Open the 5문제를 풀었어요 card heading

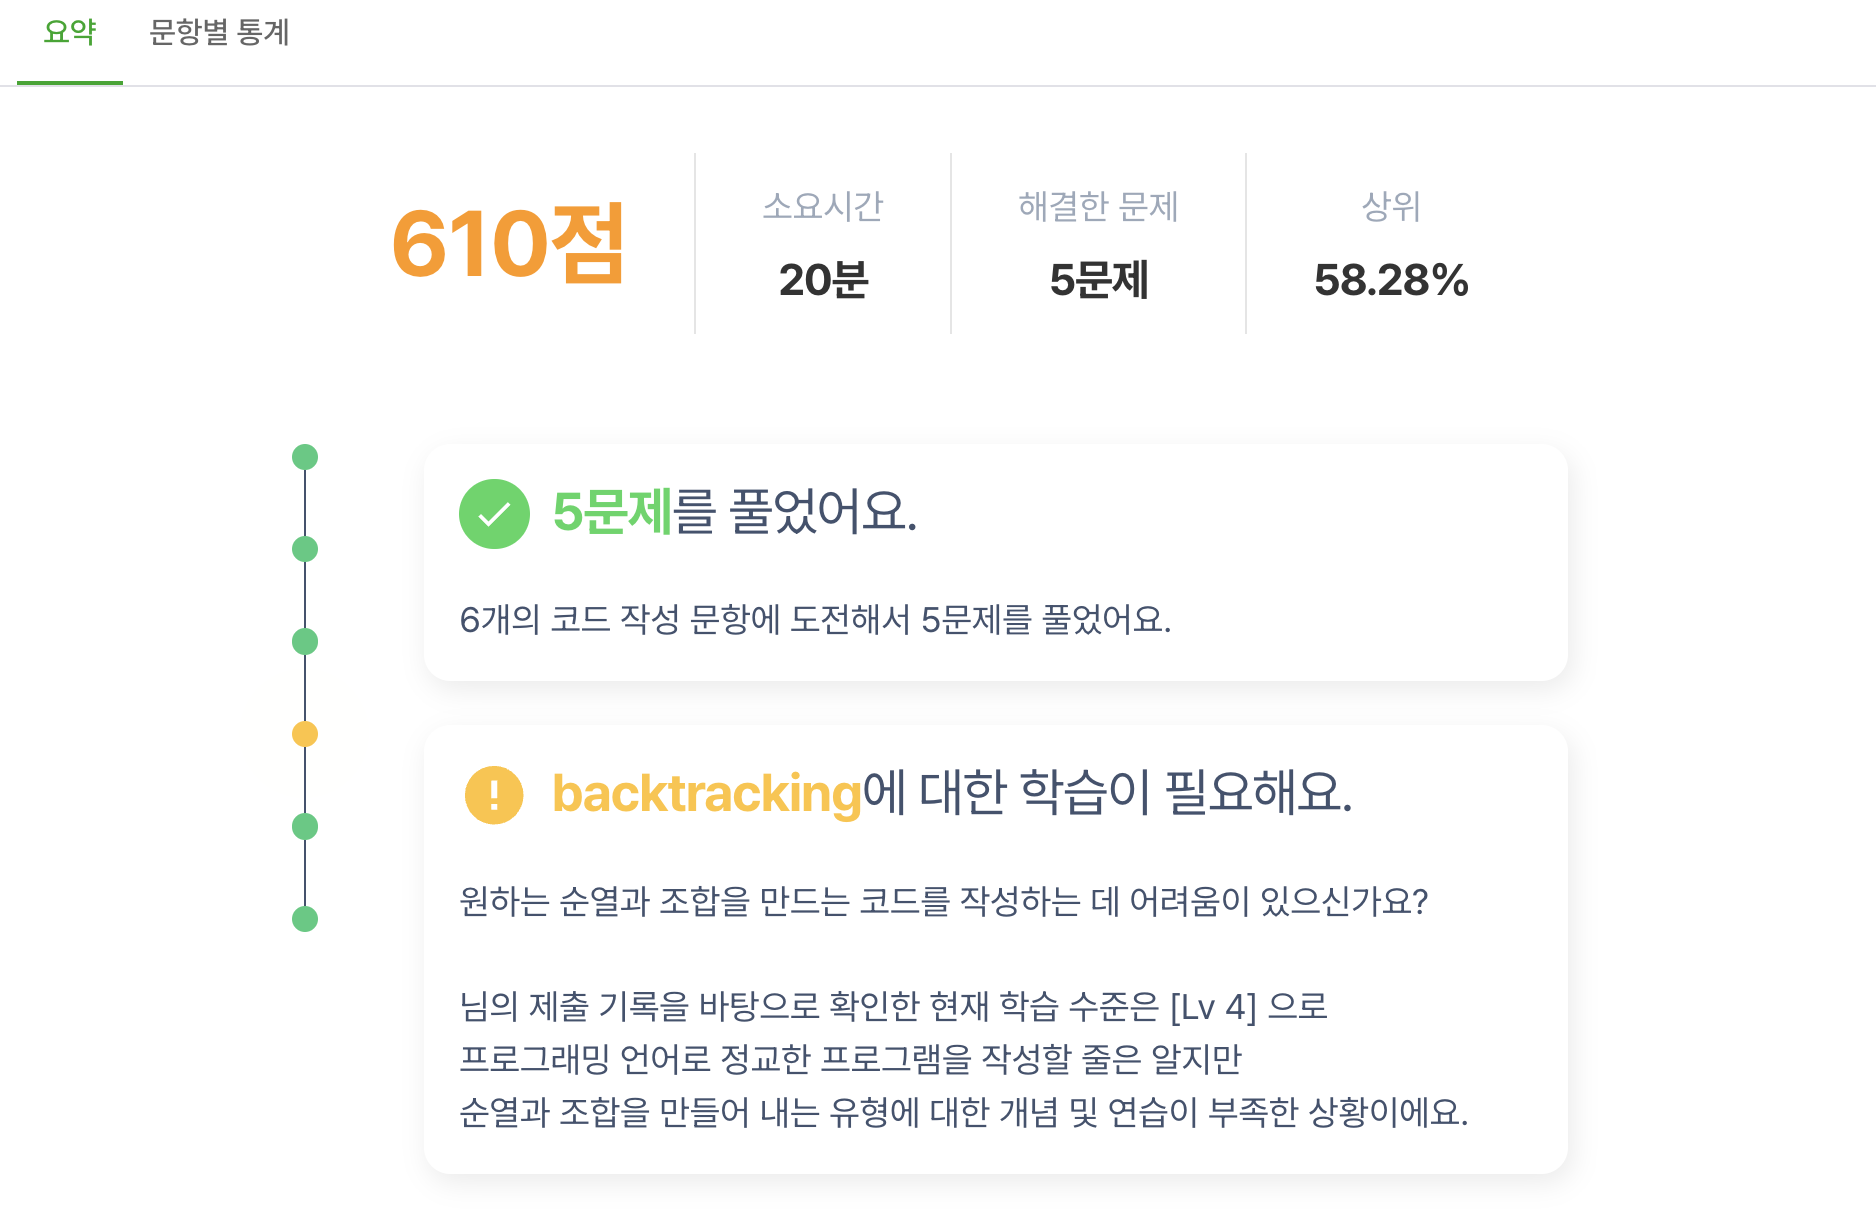[x=735, y=512]
